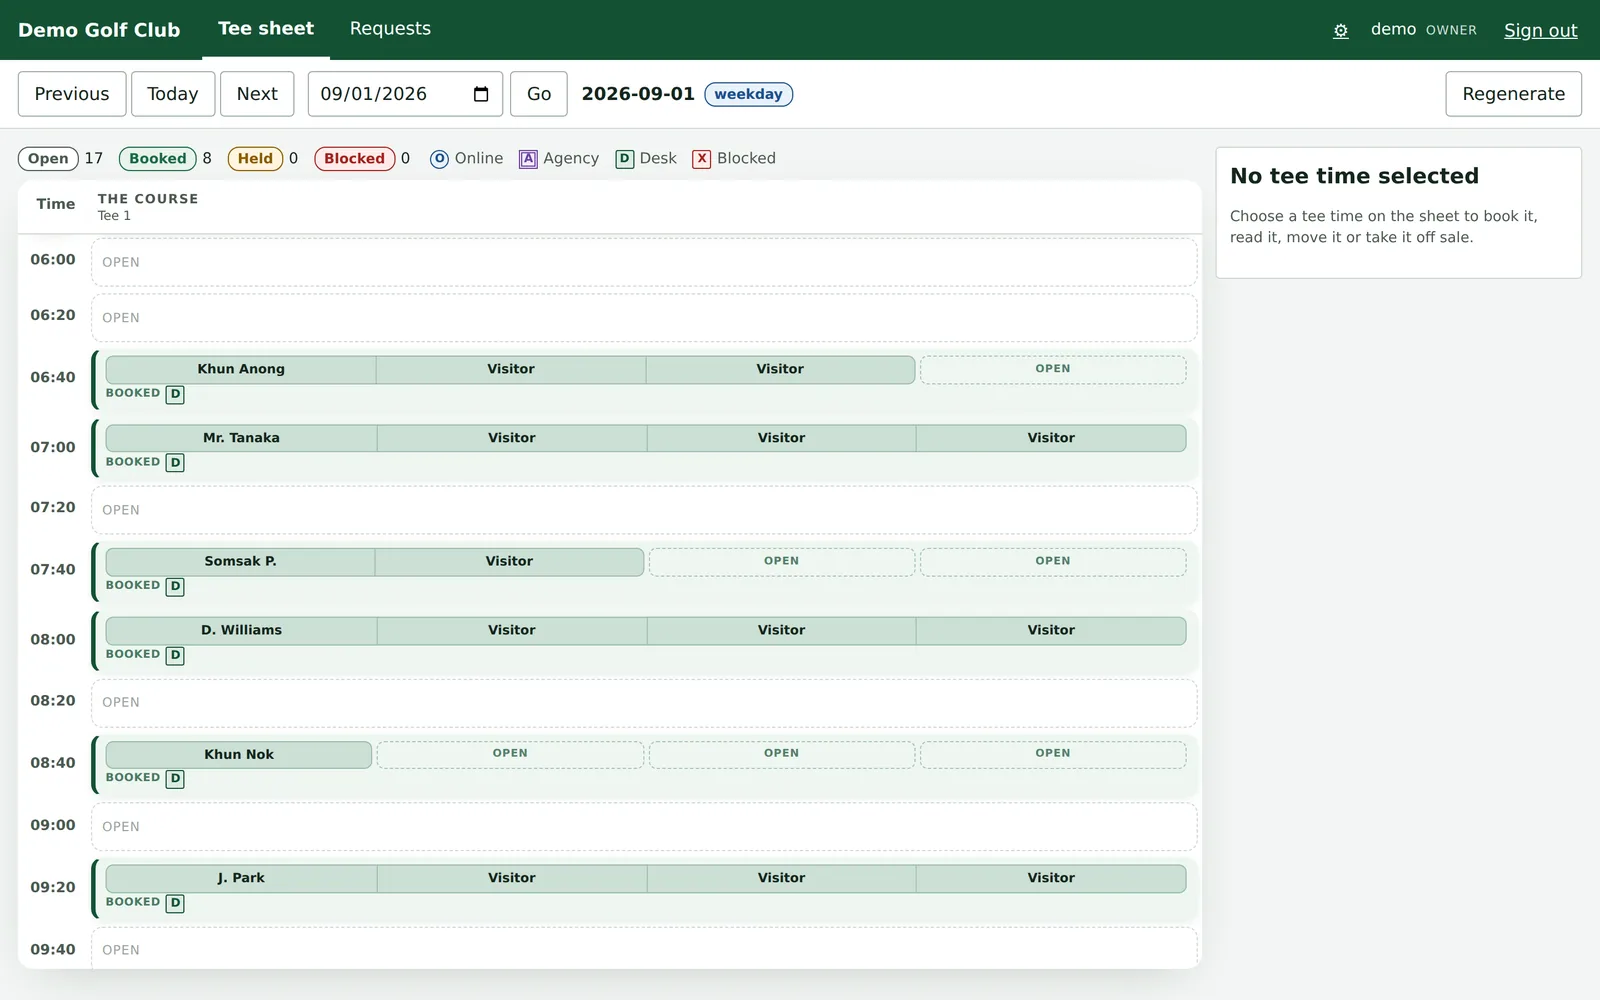
Task: Click last Visitor slot at 07:00
Action: click(1051, 439)
